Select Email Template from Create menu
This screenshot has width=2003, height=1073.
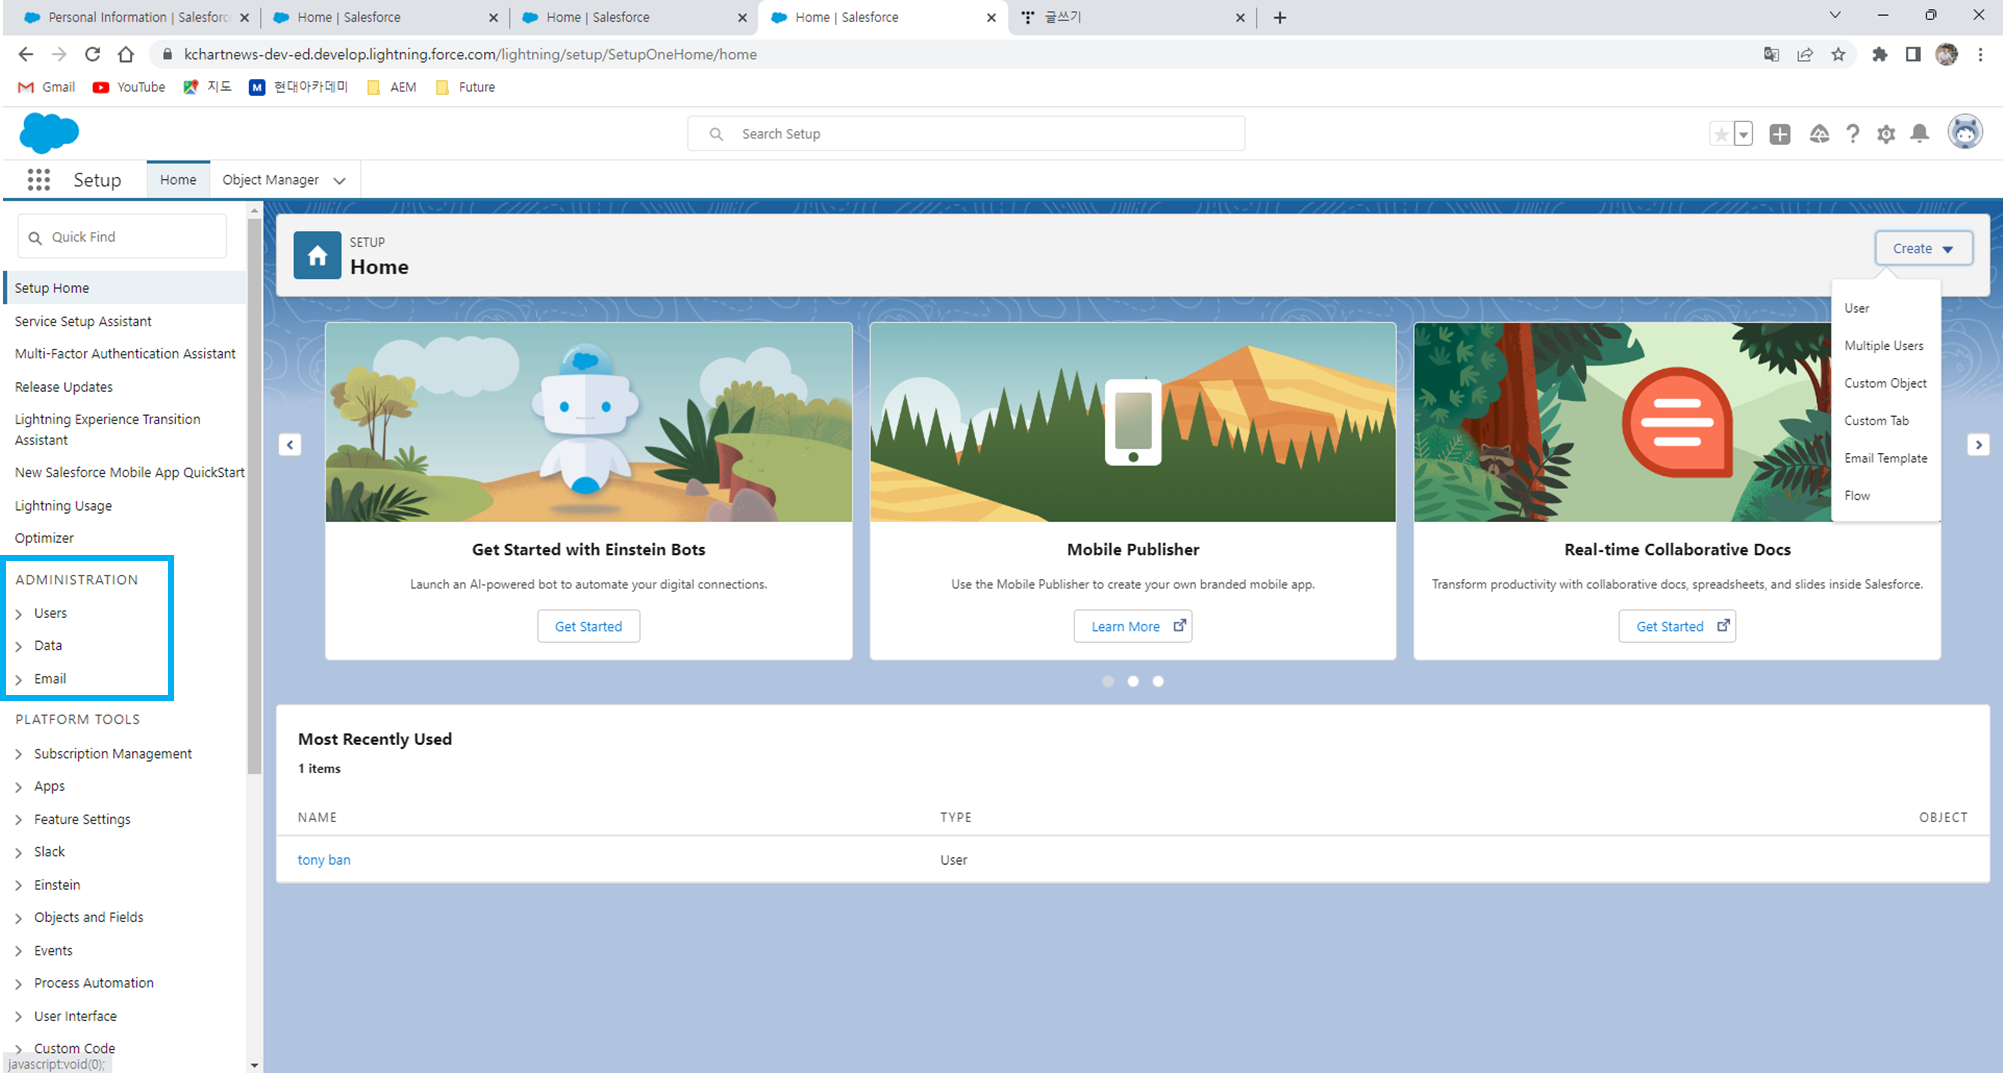[1886, 458]
